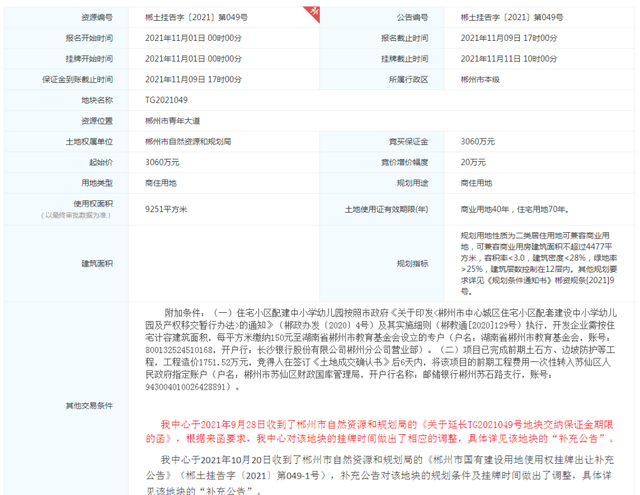The width and height of the screenshot is (640, 495).
Task: Select the district value 郴州市本级
Action: point(480,80)
